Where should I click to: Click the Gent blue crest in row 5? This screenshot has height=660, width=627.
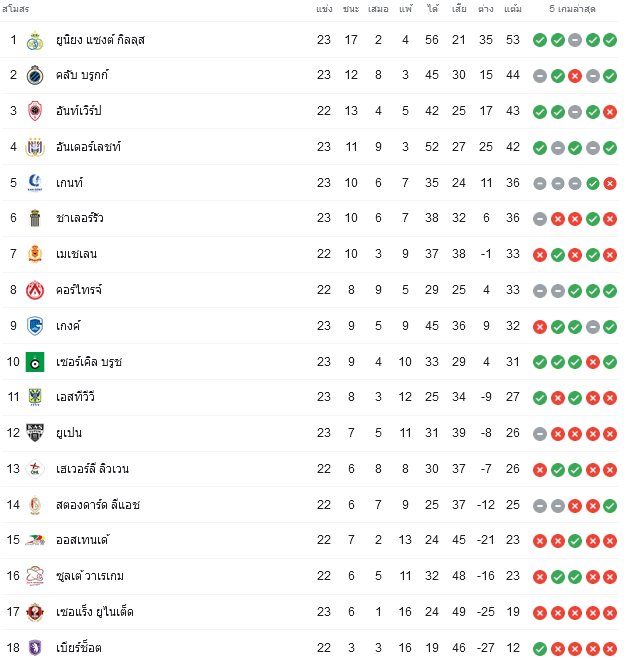tap(35, 183)
